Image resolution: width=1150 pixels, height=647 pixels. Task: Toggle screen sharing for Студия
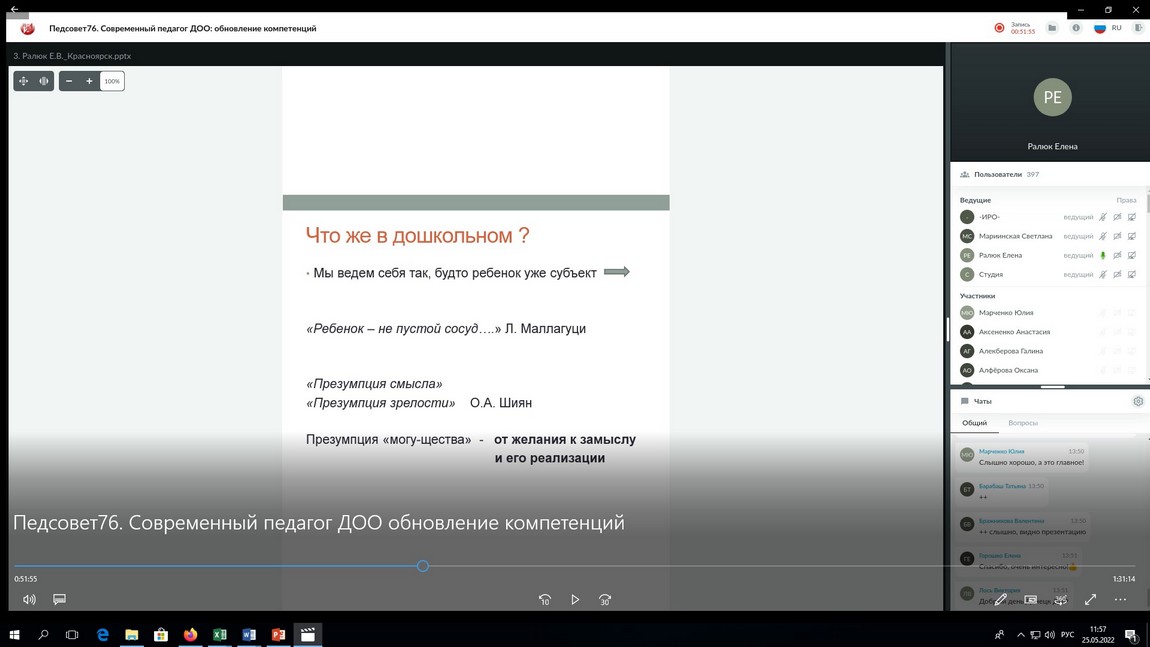[1132, 274]
